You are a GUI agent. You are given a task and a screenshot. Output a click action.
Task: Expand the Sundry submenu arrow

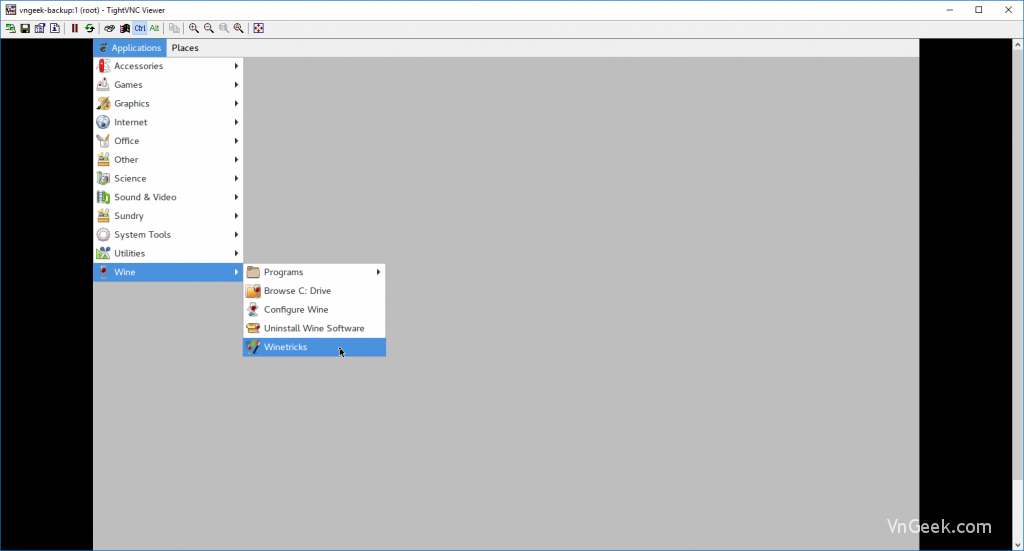(x=236, y=215)
